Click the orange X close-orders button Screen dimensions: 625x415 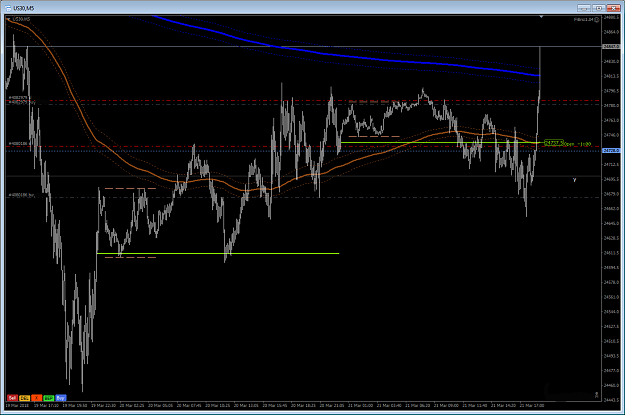click(37, 398)
